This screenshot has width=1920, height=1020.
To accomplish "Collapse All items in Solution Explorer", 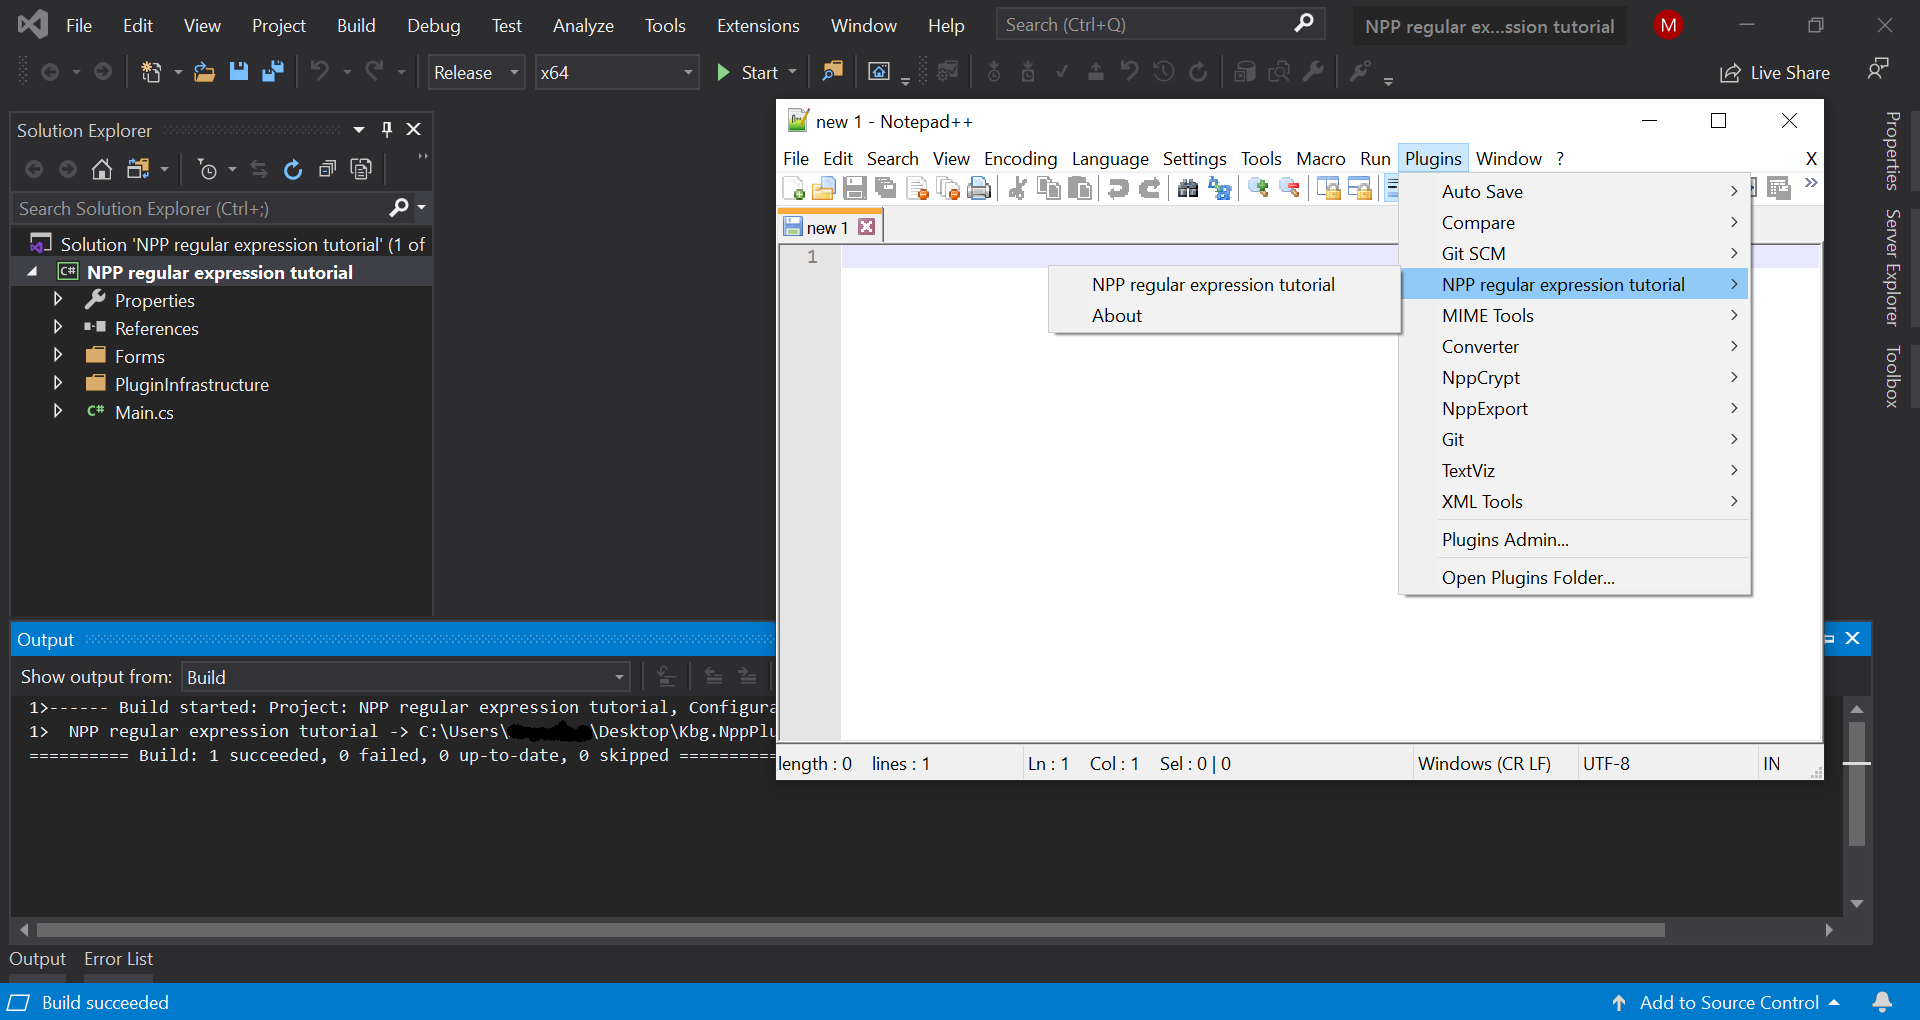I will [328, 169].
